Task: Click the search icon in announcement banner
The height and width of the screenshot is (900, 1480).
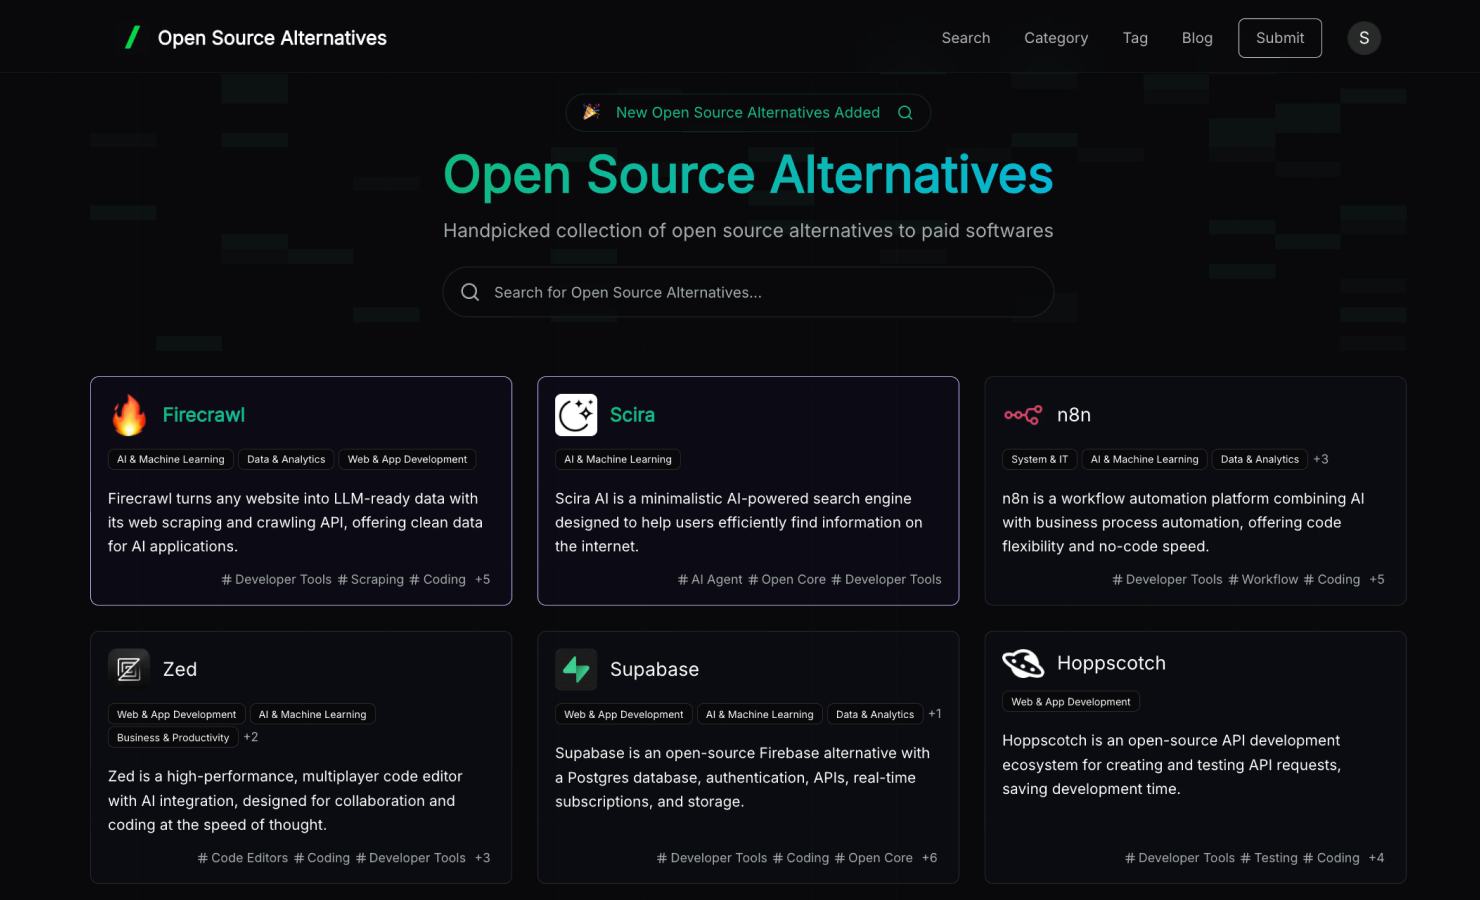Action: pyautogui.click(x=905, y=113)
